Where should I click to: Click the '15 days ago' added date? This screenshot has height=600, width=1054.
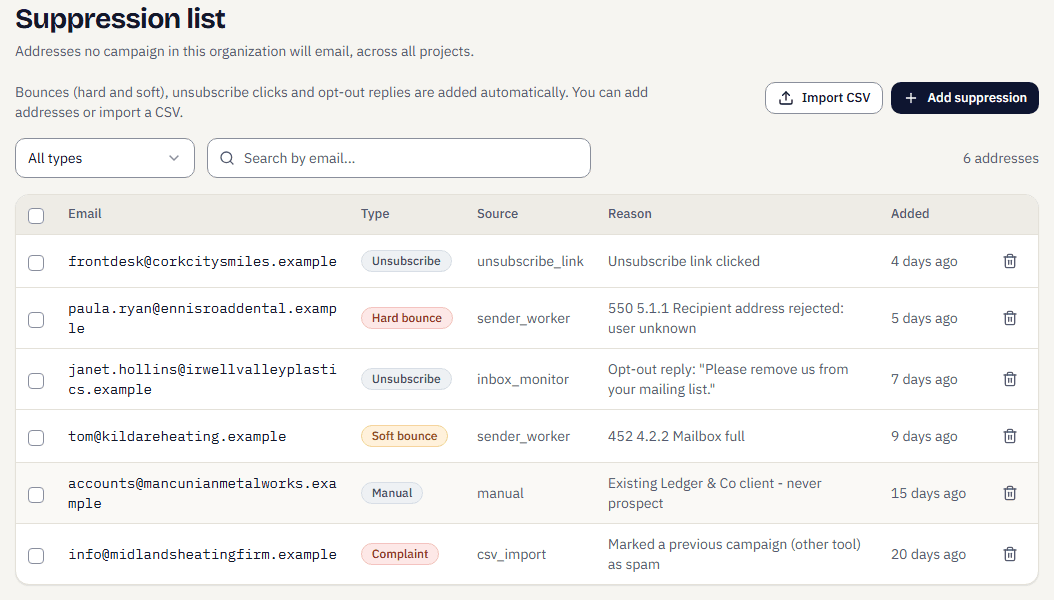pyautogui.click(x=928, y=494)
